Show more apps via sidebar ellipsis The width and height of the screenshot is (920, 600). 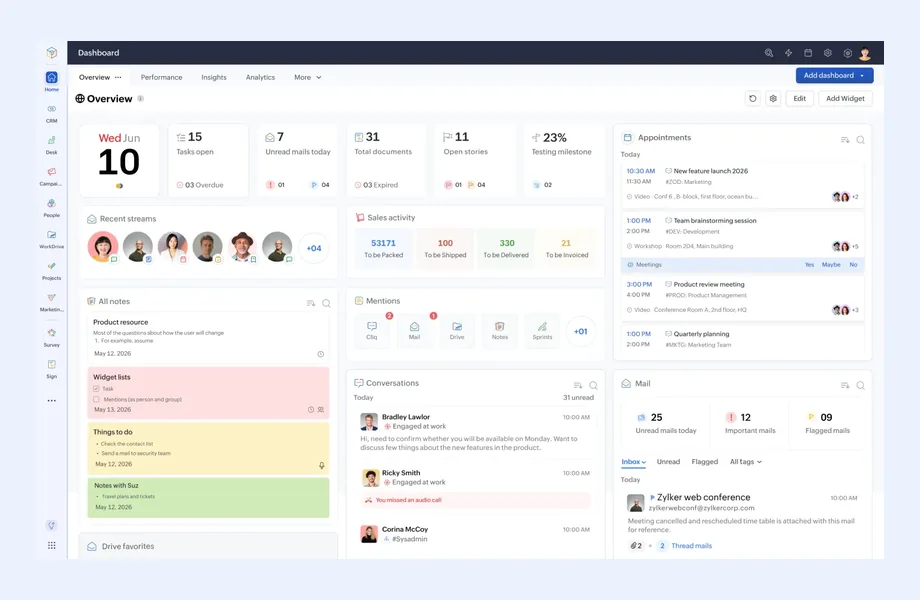(52, 401)
